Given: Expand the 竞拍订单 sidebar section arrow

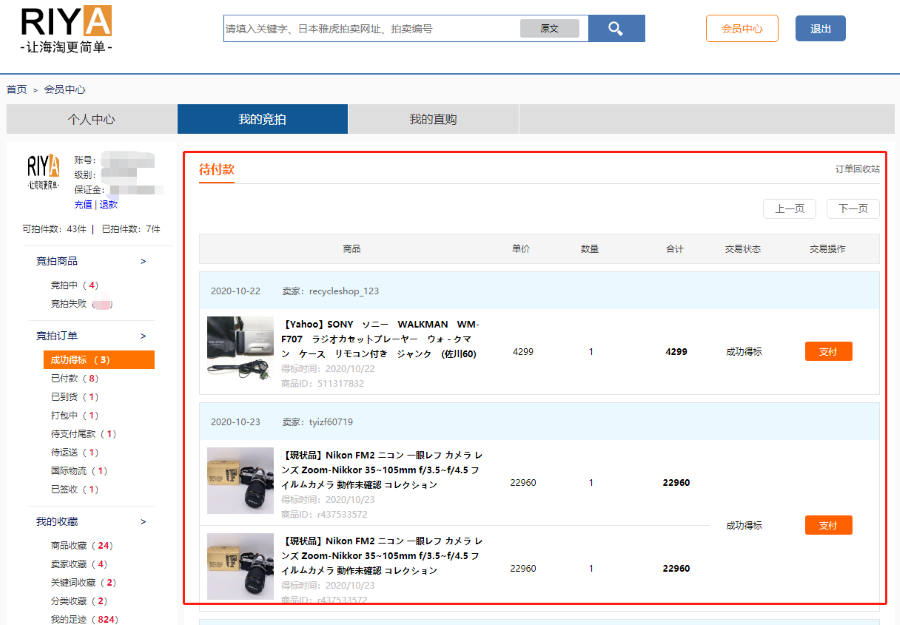Looking at the screenshot, I should click(143, 336).
